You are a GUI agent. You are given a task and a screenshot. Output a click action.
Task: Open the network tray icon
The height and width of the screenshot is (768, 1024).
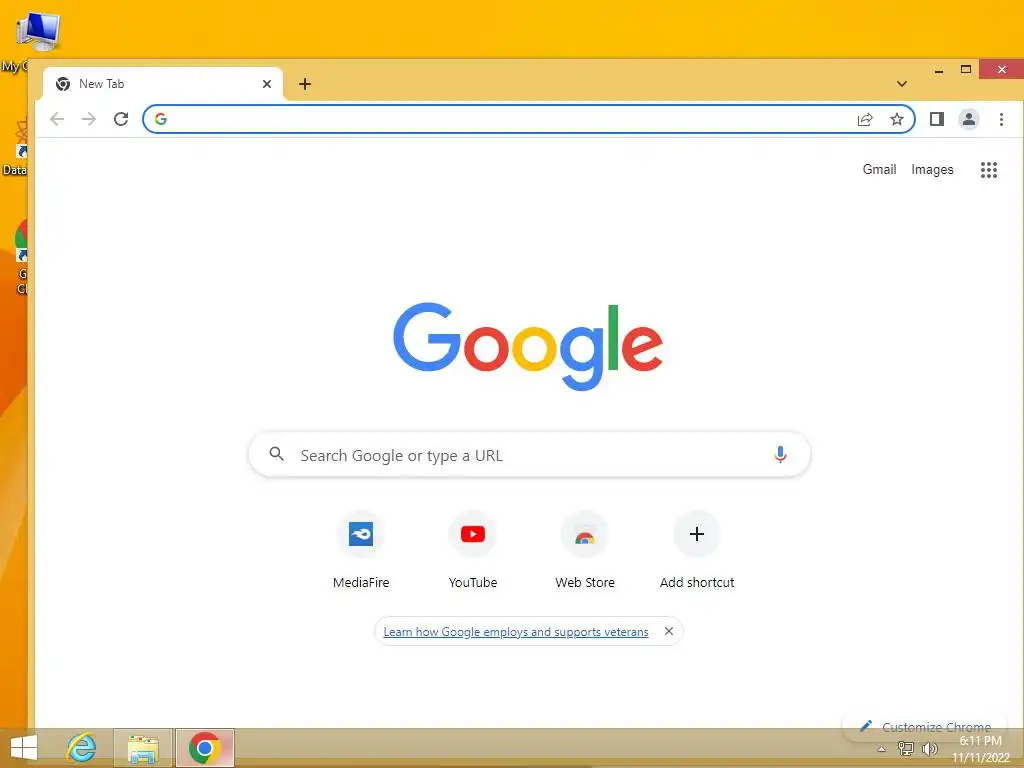click(x=905, y=749)
